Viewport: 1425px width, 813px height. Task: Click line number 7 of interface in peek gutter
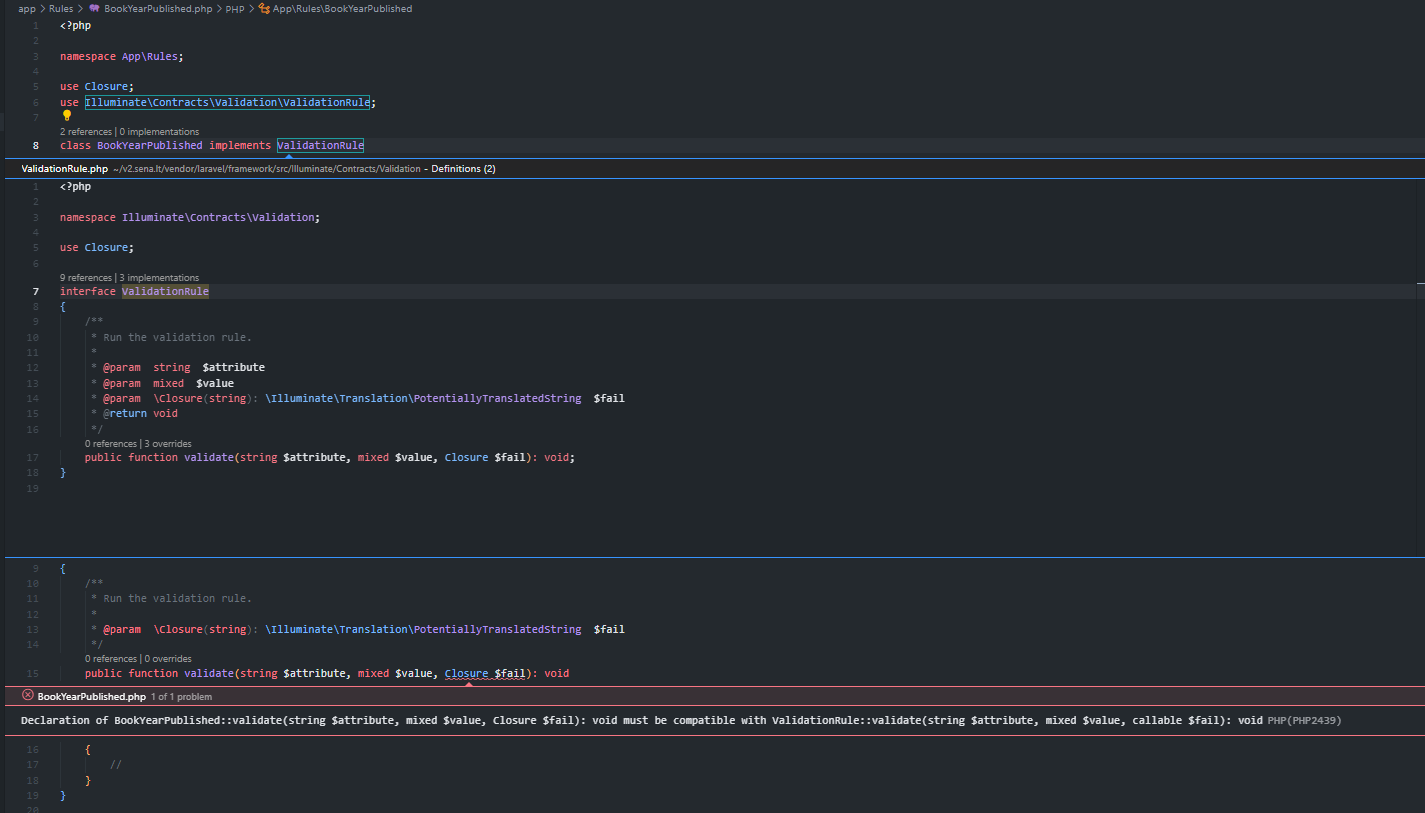pos(36,292)
